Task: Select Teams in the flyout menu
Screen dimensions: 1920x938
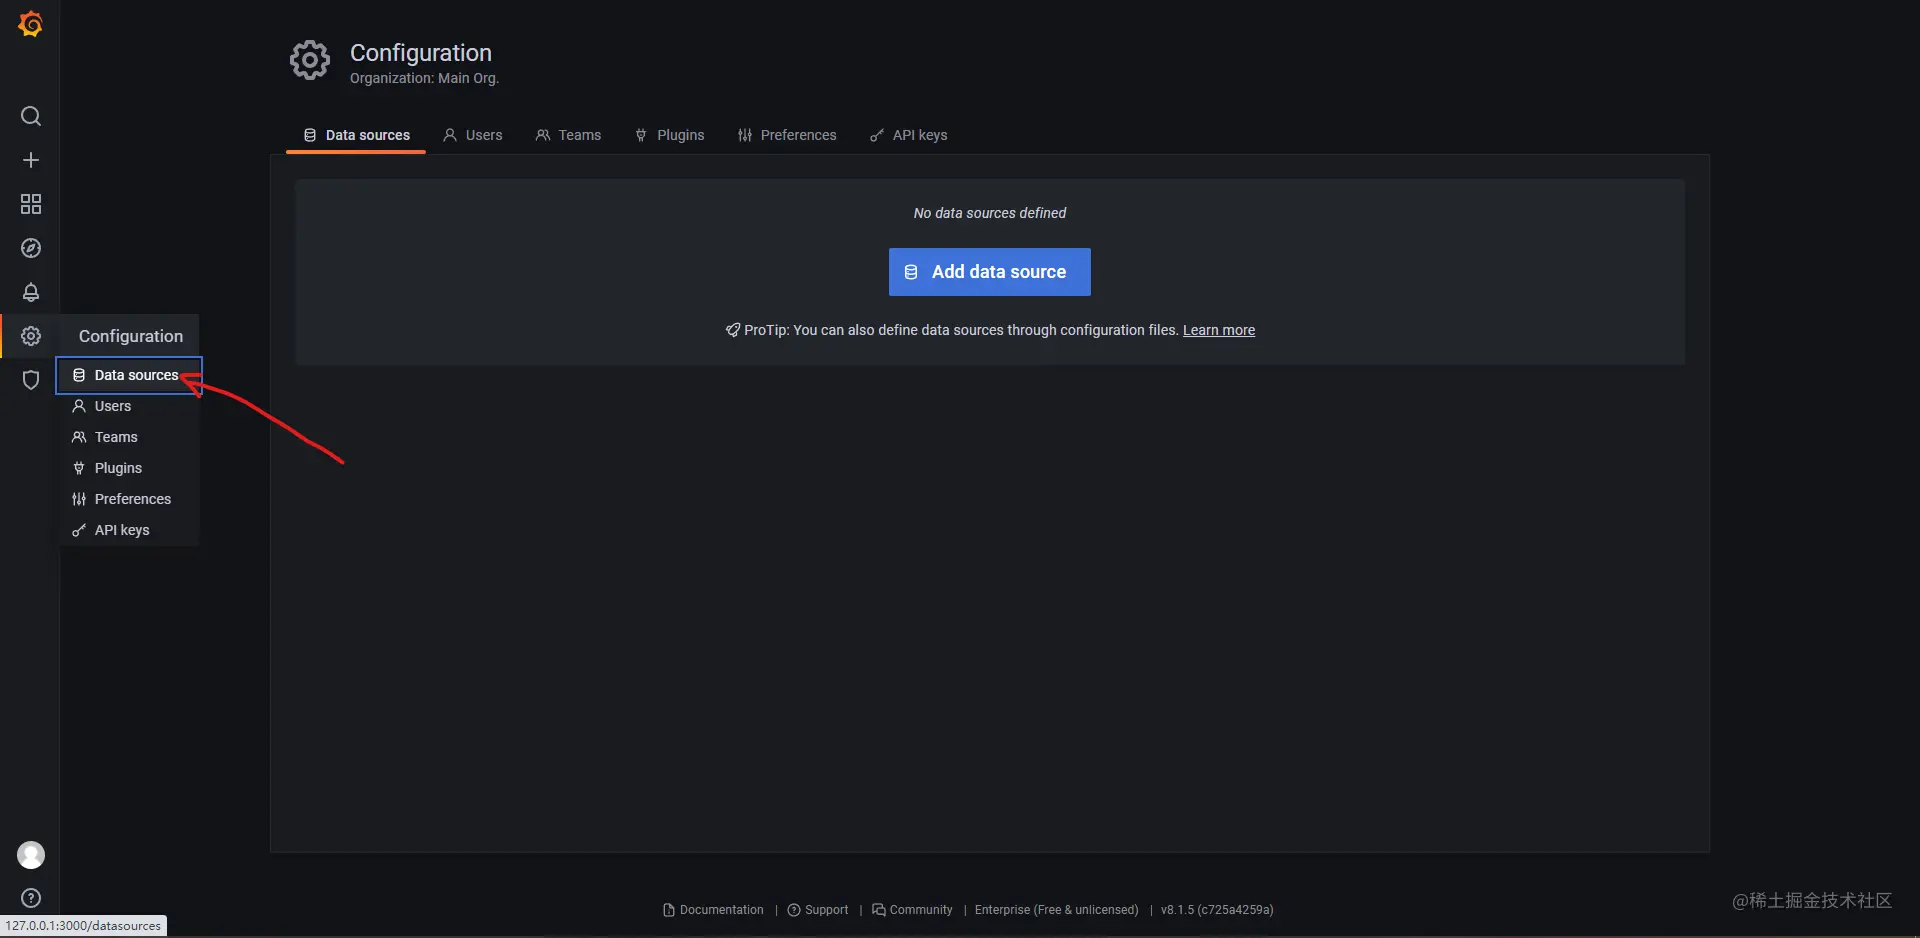Action: (129, 437)
